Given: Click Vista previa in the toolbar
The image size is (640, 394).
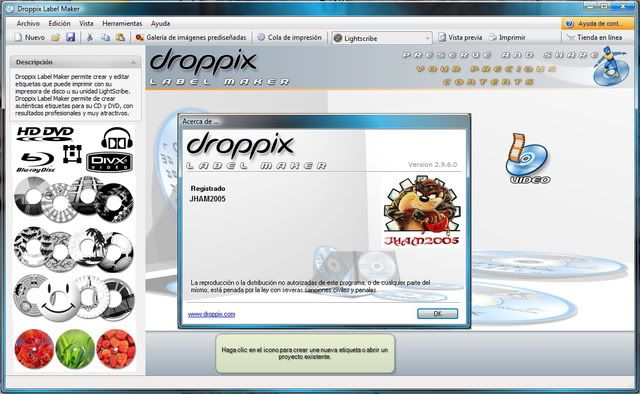Looking at the screenshot, I should 460,38.
